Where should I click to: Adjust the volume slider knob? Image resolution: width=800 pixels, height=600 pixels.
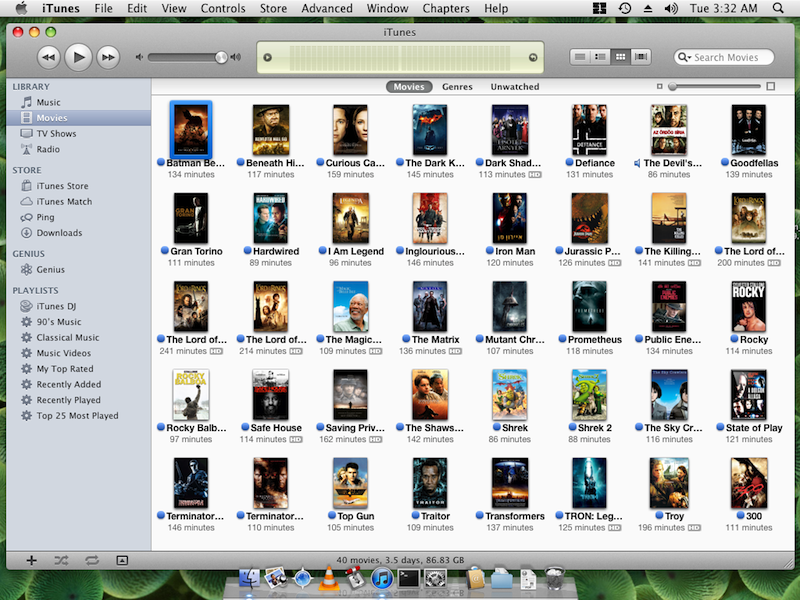point(221,57)
